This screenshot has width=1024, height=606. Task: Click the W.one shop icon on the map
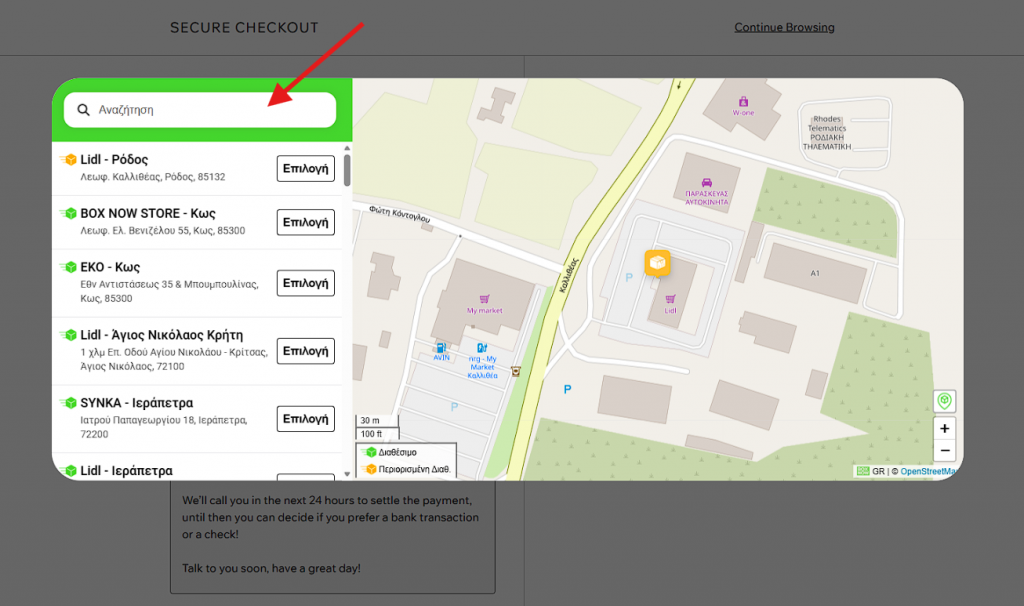tap(743, 101)
